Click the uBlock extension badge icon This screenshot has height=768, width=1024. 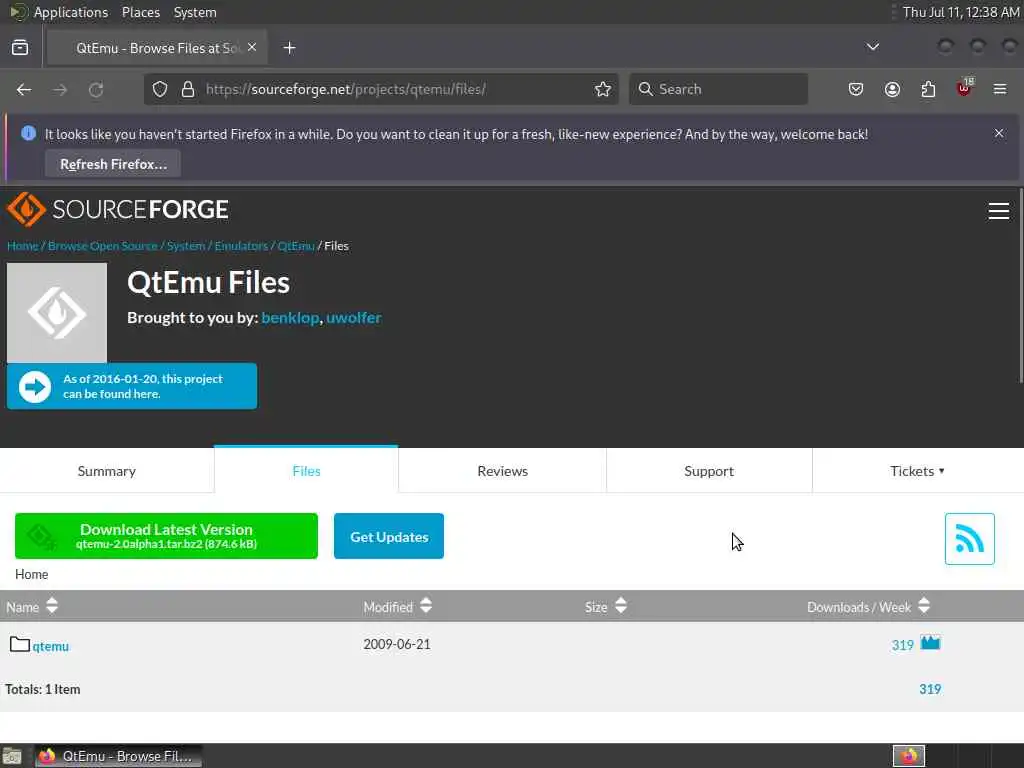[964, 88]
